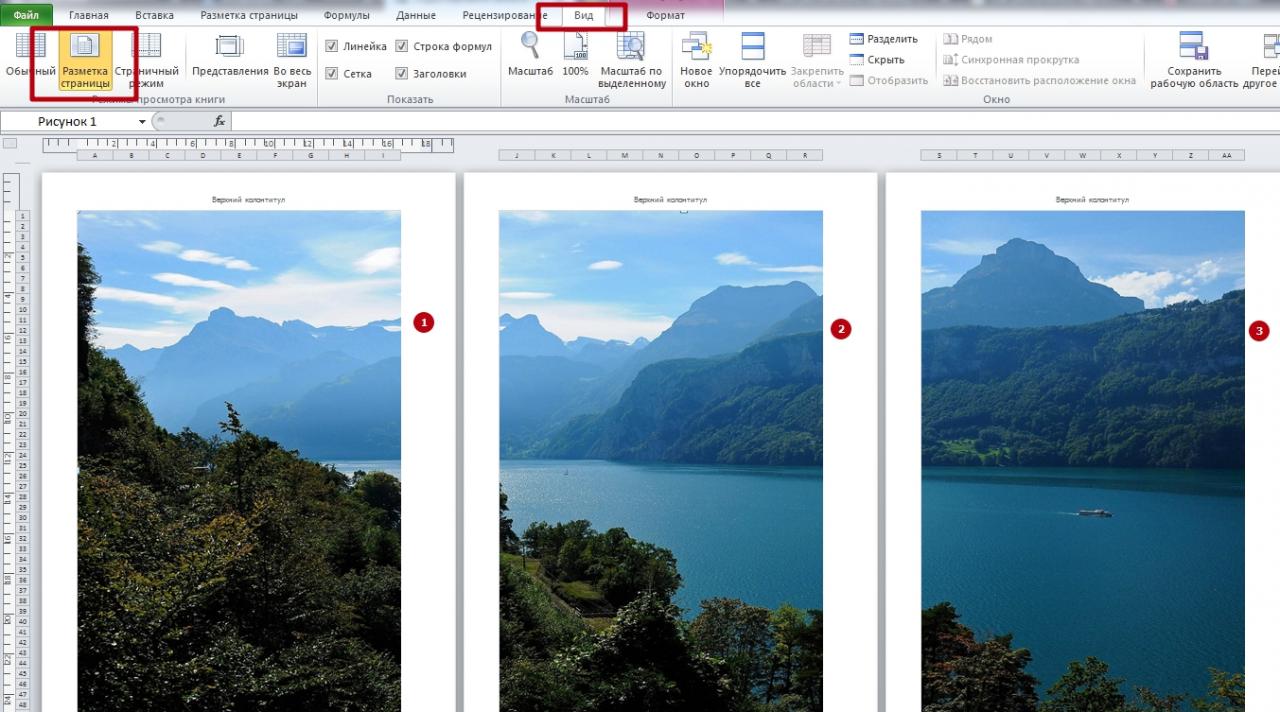Open Представления custom views
Viewport: 1280px width, 712px height.
(230, 47)
